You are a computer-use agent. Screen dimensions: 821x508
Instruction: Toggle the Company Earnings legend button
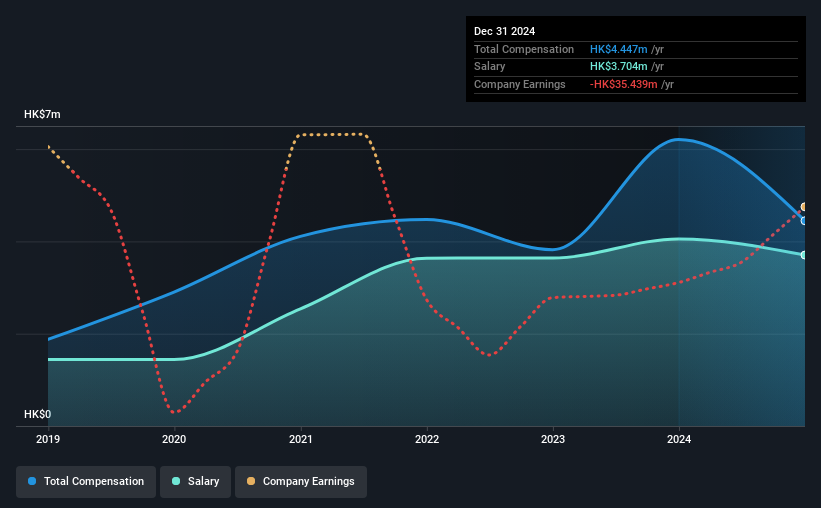(301, 482)
